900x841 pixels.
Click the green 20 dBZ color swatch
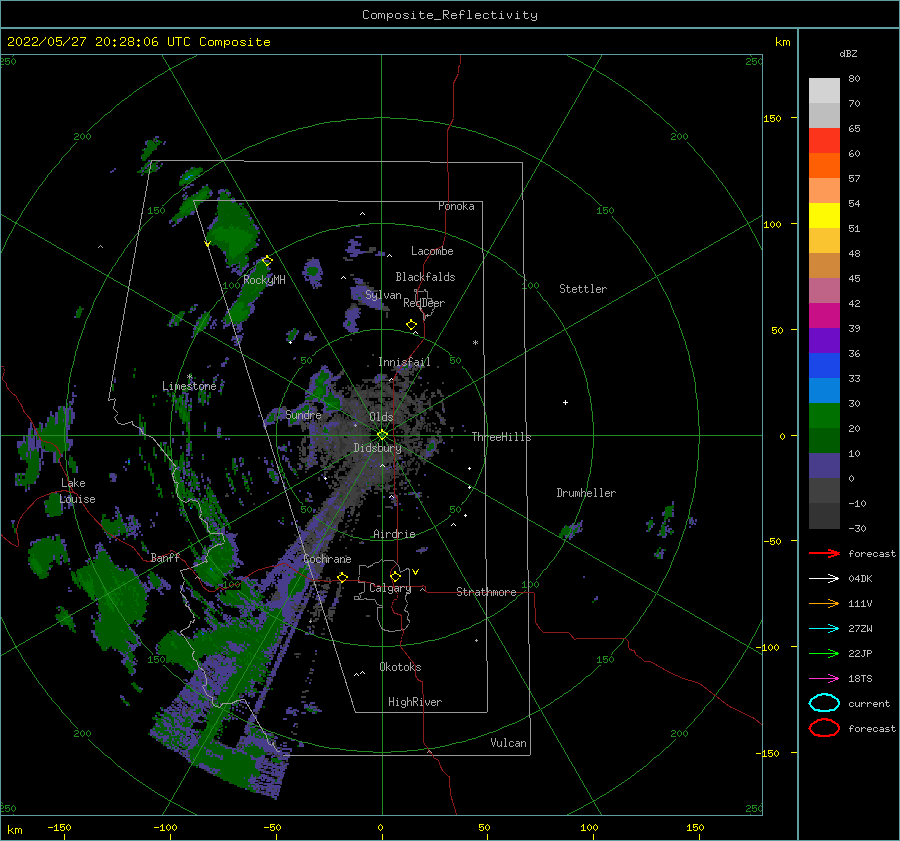click(824, 416)
